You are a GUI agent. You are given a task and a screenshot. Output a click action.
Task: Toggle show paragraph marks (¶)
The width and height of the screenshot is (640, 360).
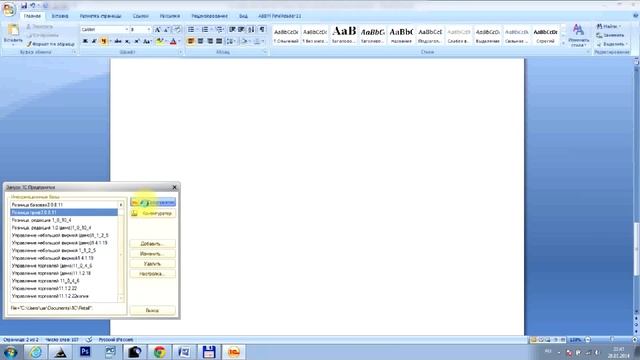(262, 30)
